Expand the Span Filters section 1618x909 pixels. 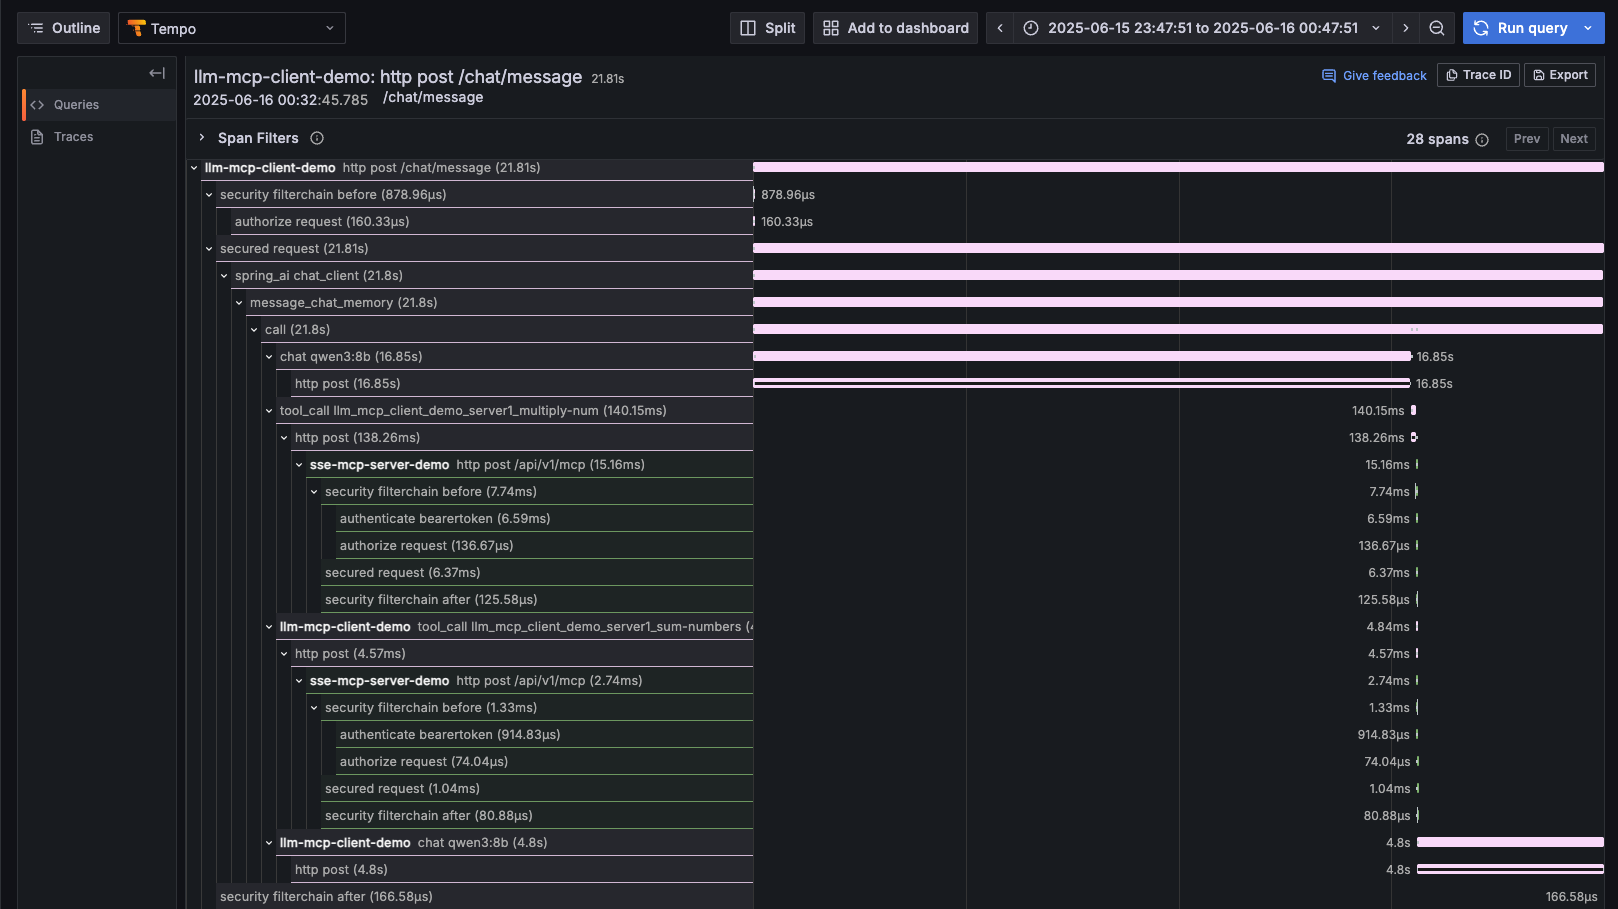(x=201, y=138)
